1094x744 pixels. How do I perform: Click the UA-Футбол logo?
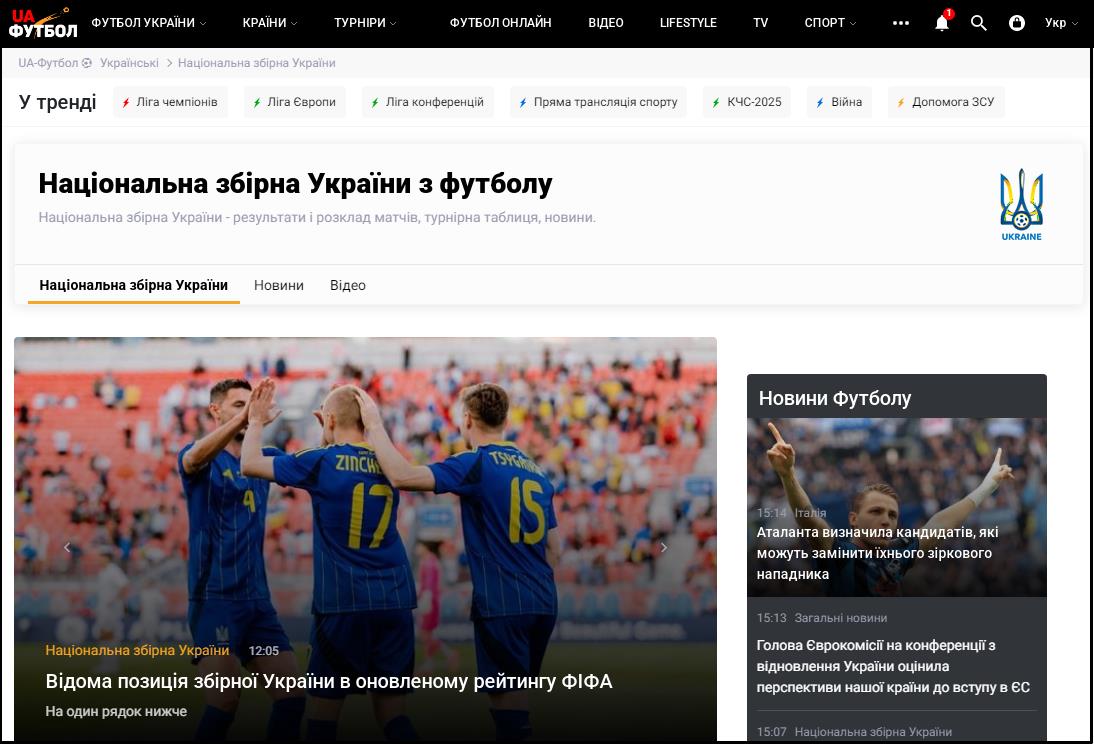[43, 23]
